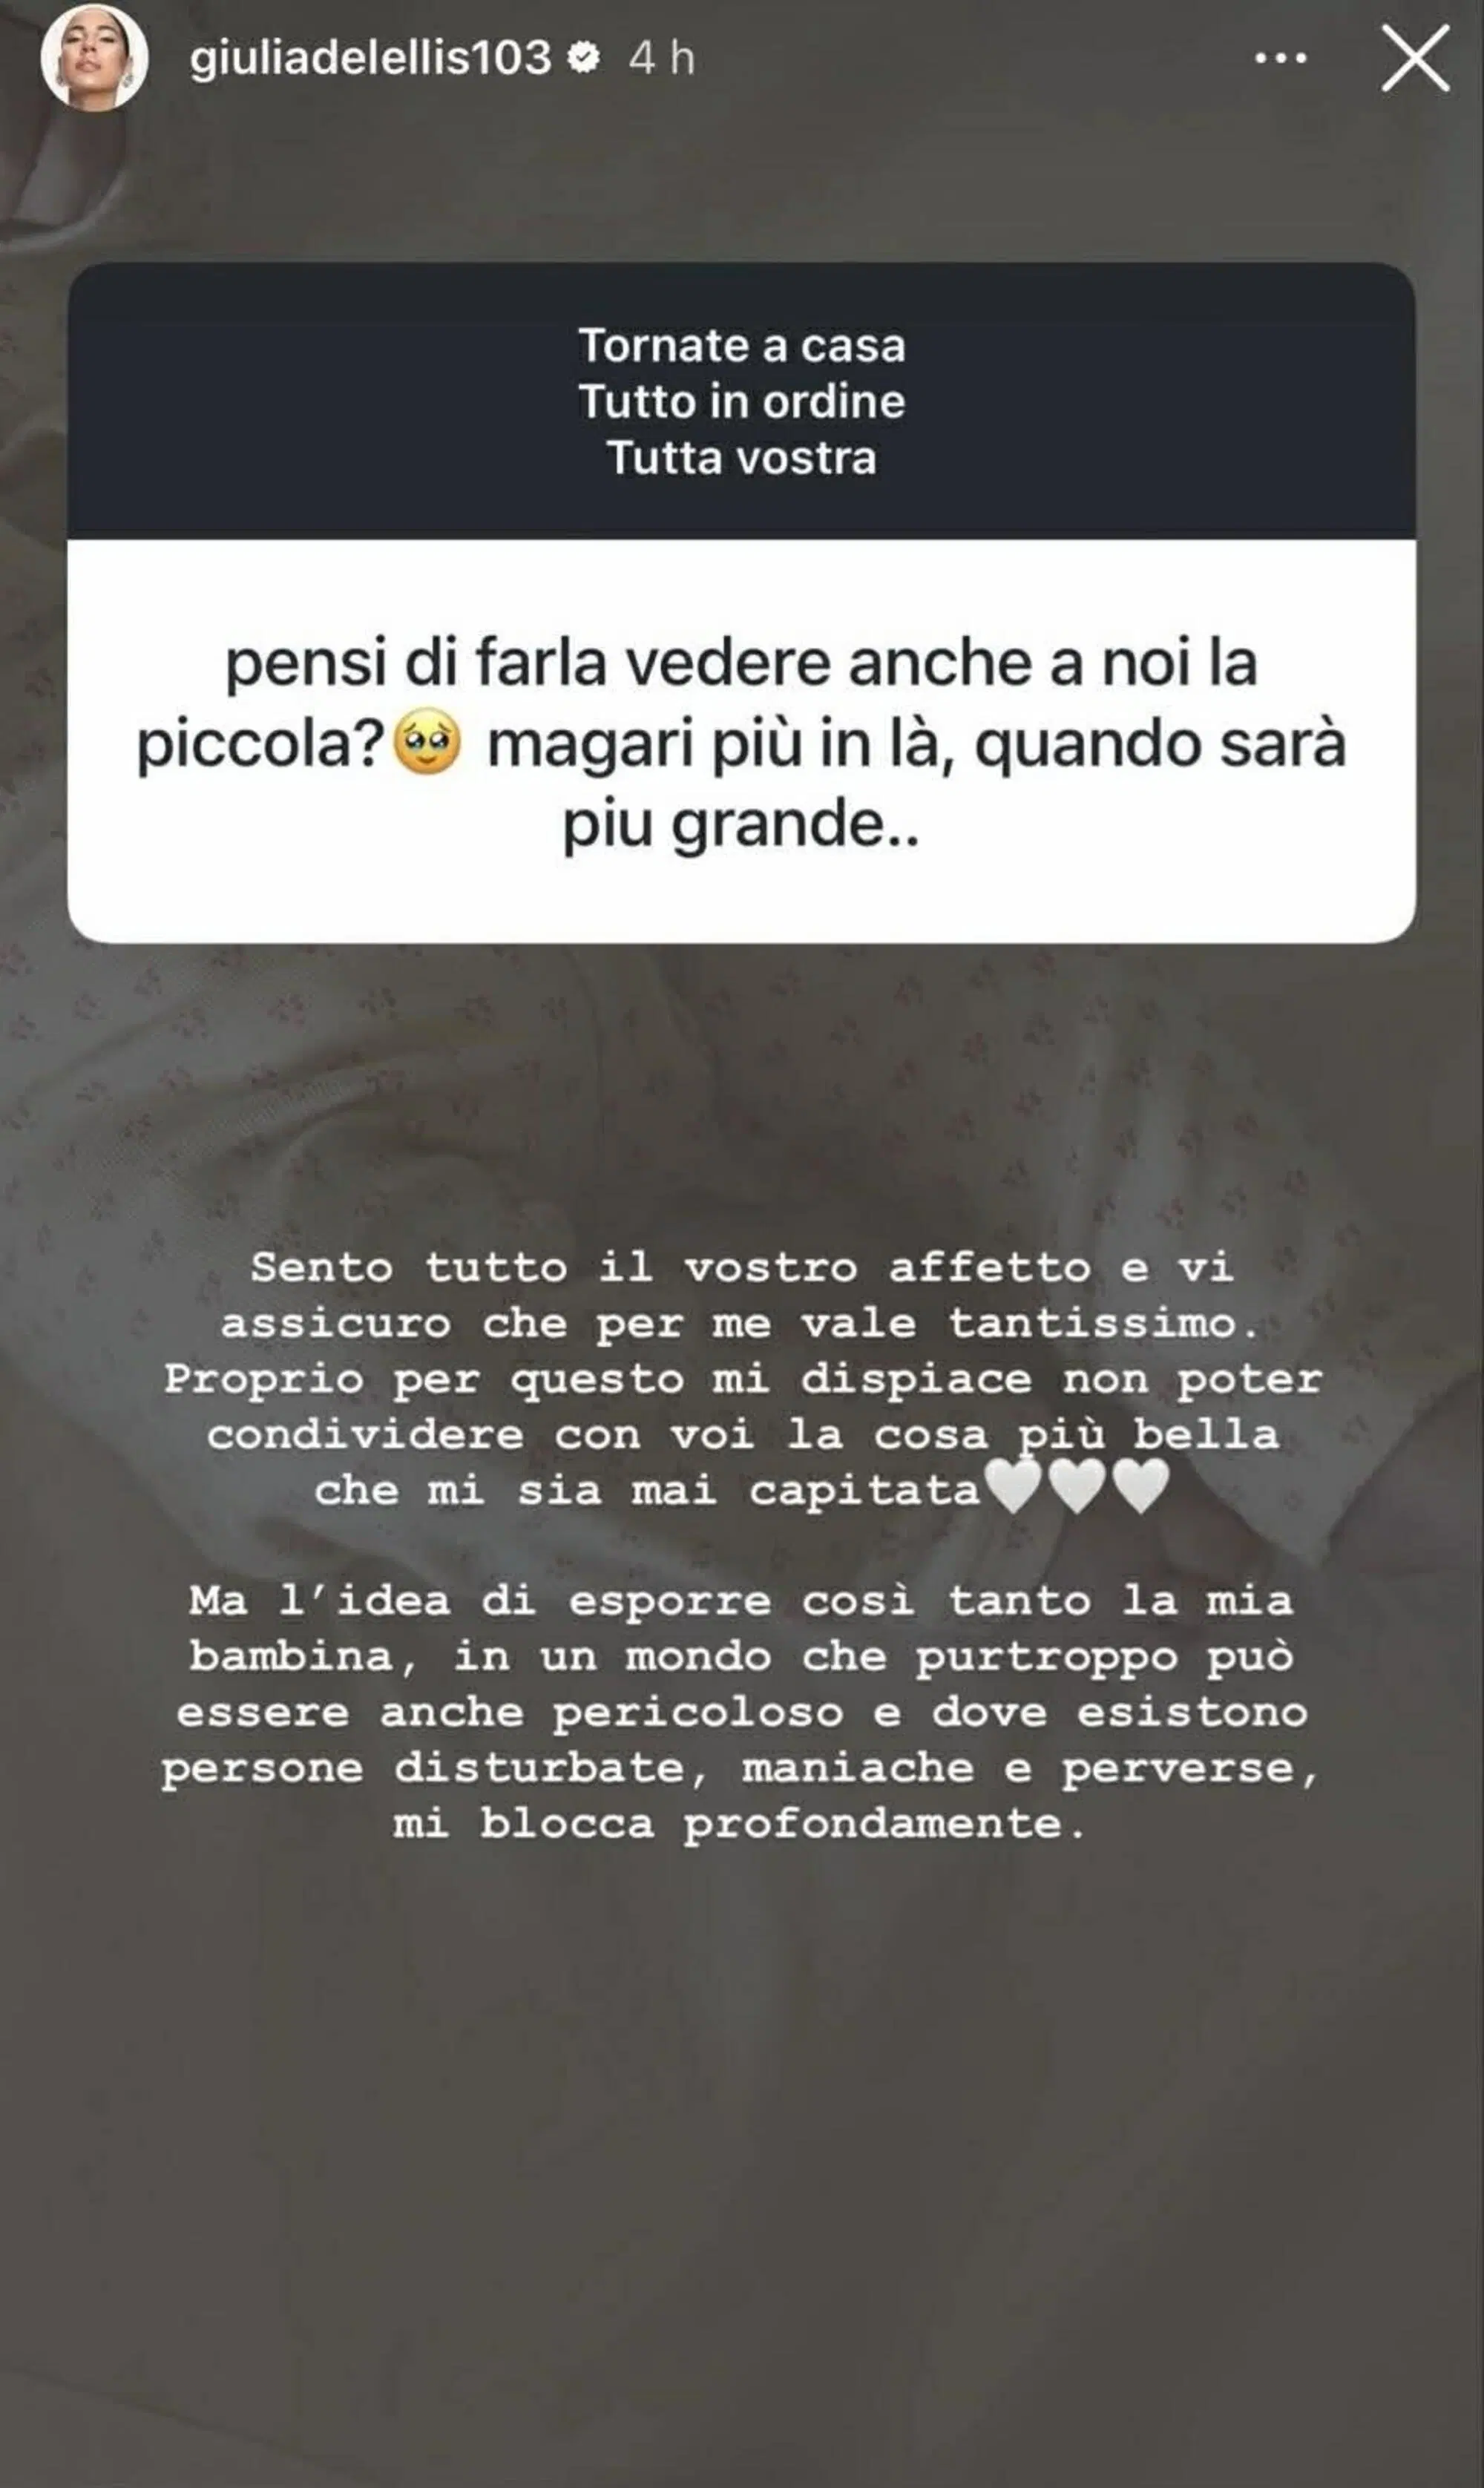Close the story with the X icon
This screenshot has height=2488, width=1484.
[1415, 59]
